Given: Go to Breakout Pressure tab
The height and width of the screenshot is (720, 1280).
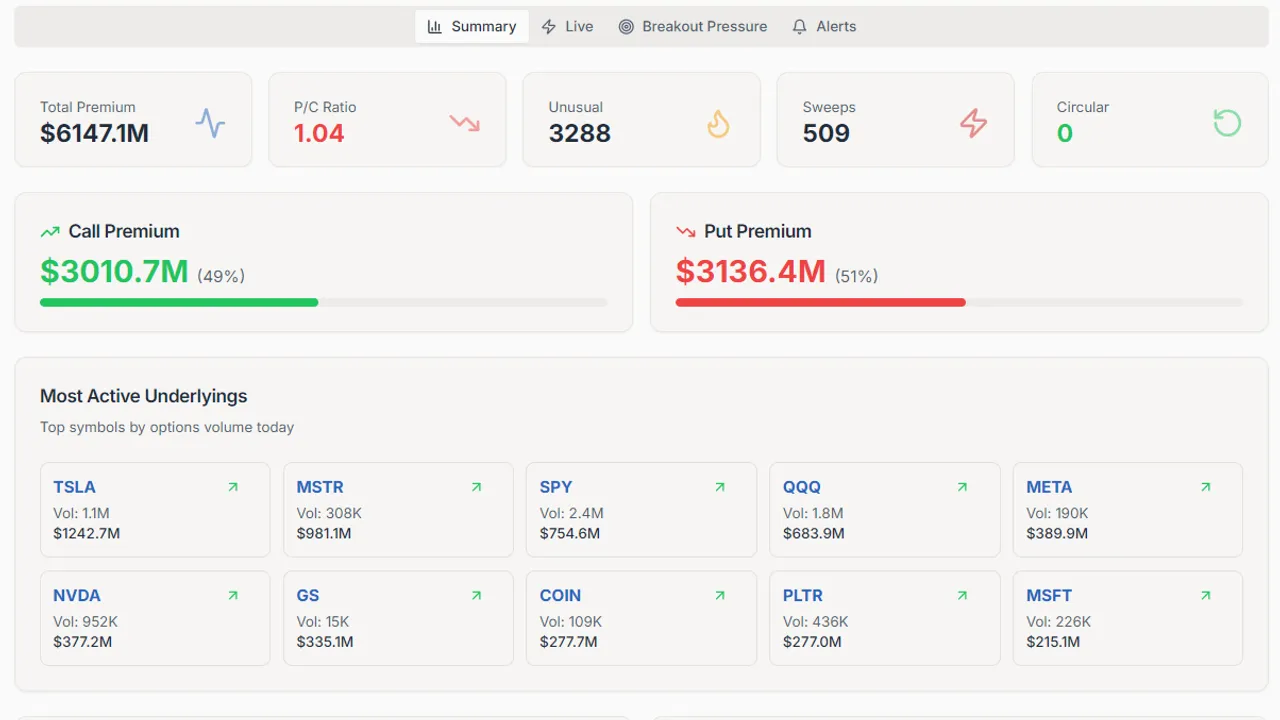Looking at the screenshot, I should [x=693, y=27].
